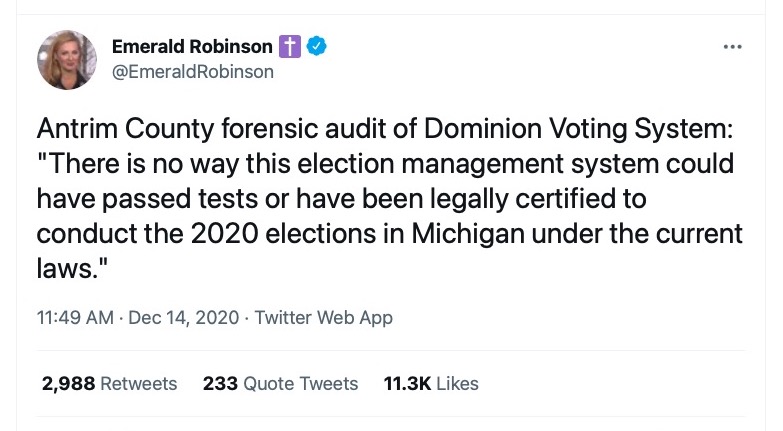Image resolution: width=783 pixels, height=431 pixels.
Task: View the 2,988 Retweets list
Action: point(109,384)
